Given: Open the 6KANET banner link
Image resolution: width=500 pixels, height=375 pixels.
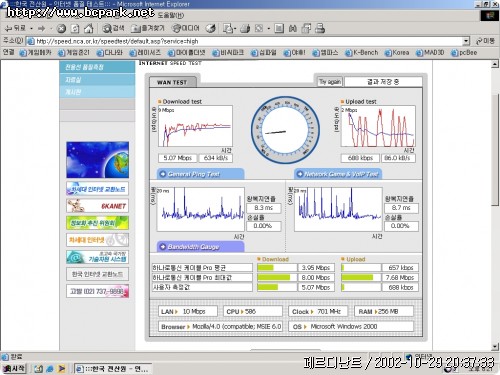Looking at the screenshot, I should coord(97,206).
